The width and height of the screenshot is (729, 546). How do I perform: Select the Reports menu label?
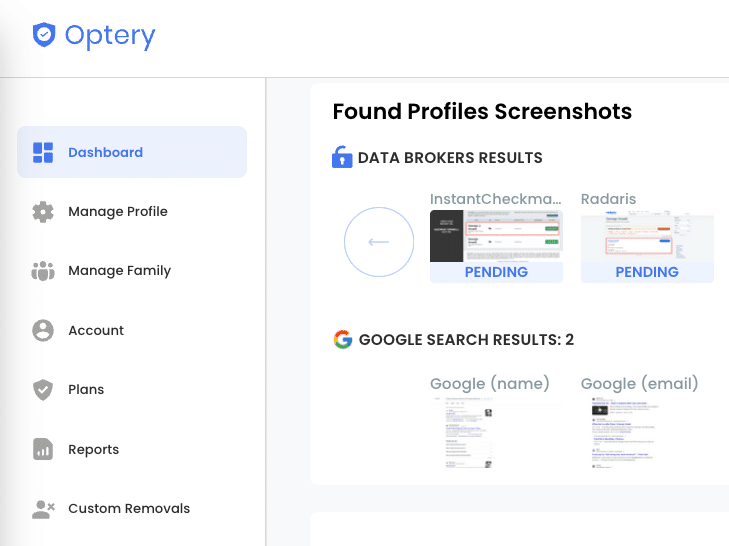93,449
